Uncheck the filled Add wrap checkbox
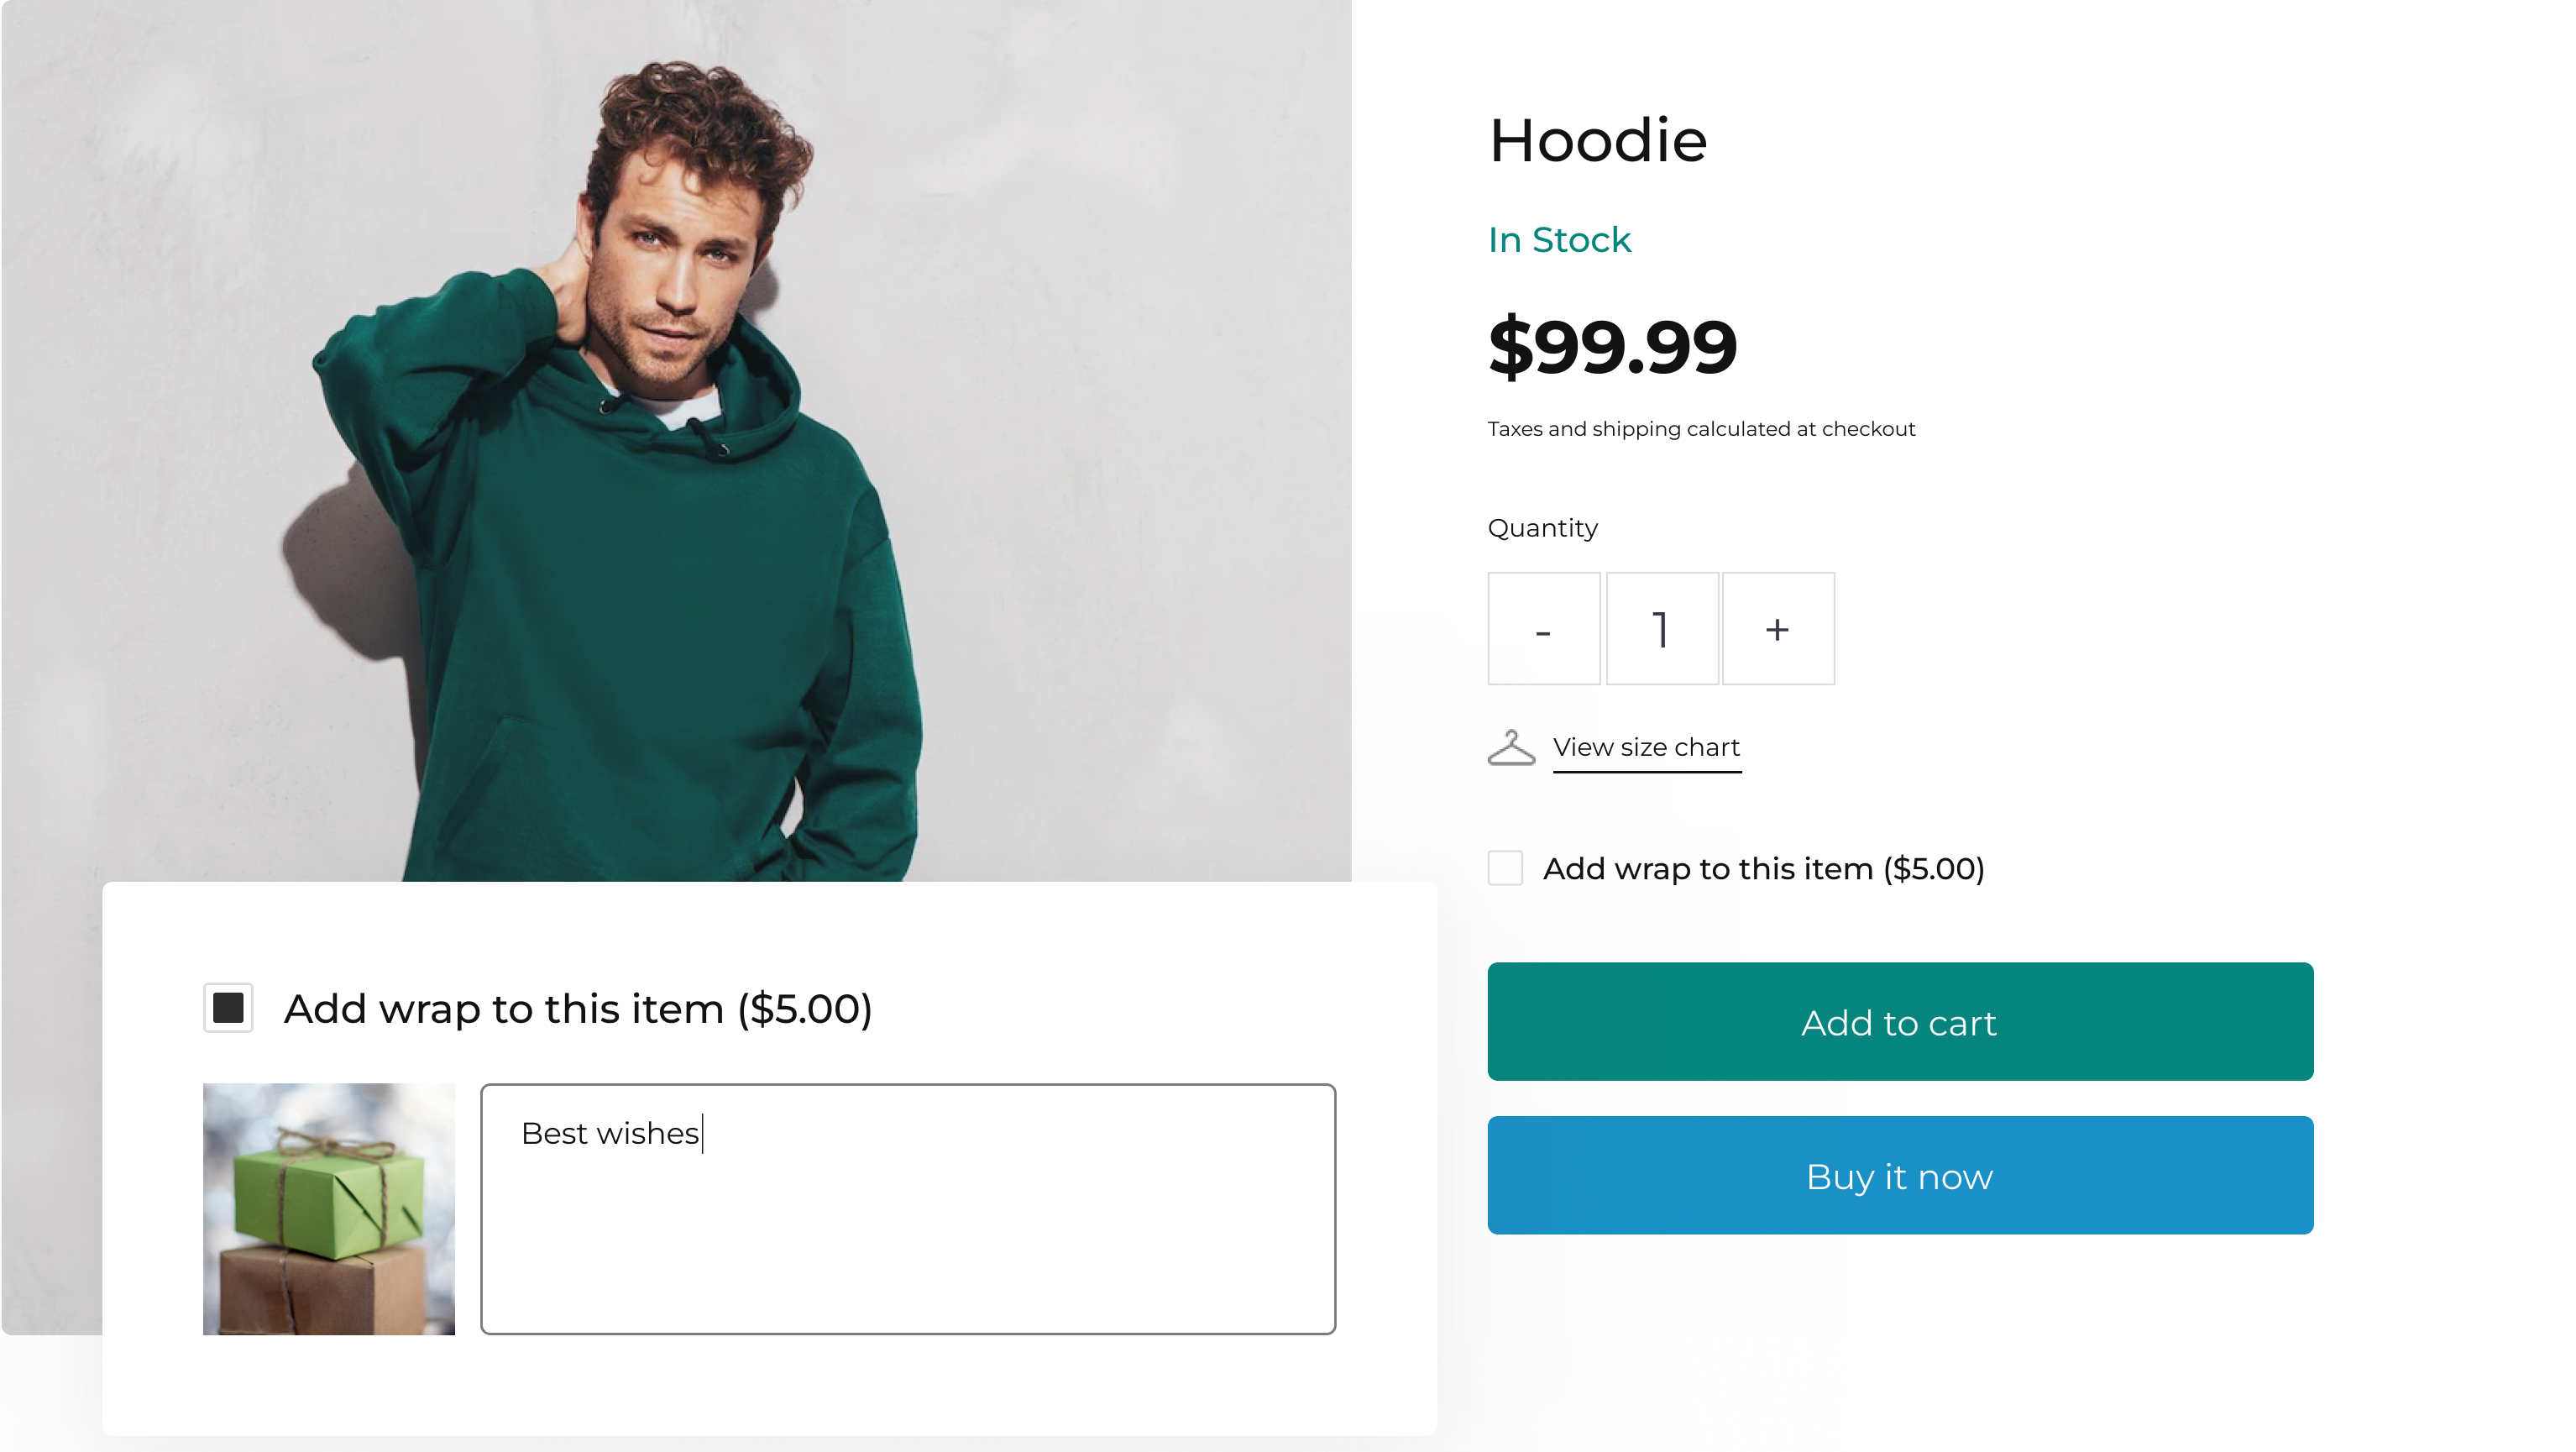The image size is (2576, 1452). click(228, 1008)
